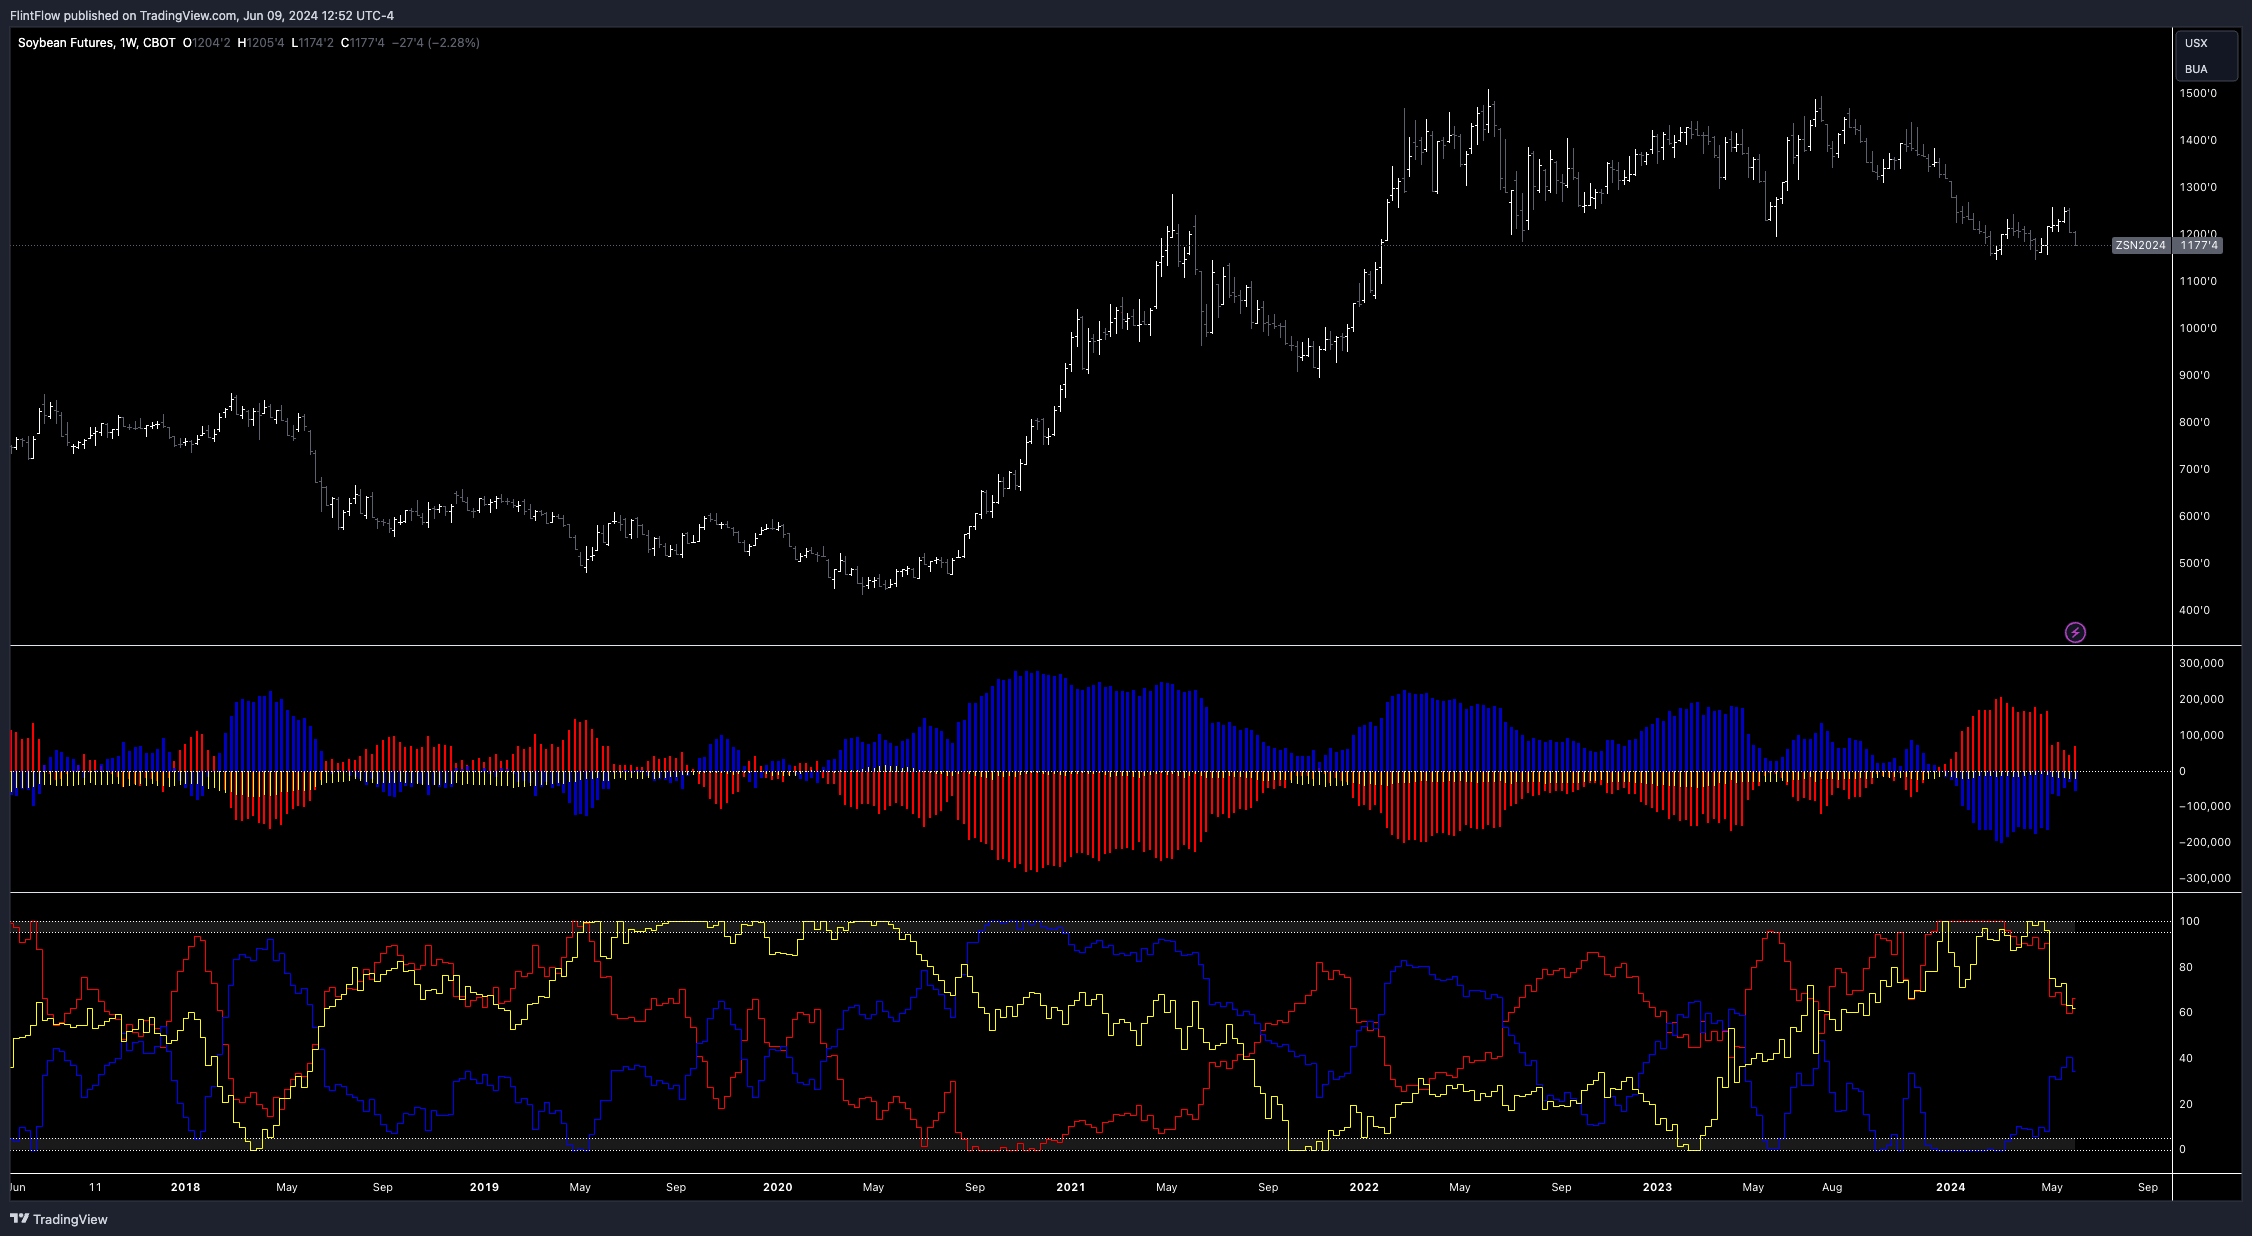Click the 1500'0 price scale label
Image resolution: width=2252 pixels, height=1236 pixels.
(x=2197, y=93)
